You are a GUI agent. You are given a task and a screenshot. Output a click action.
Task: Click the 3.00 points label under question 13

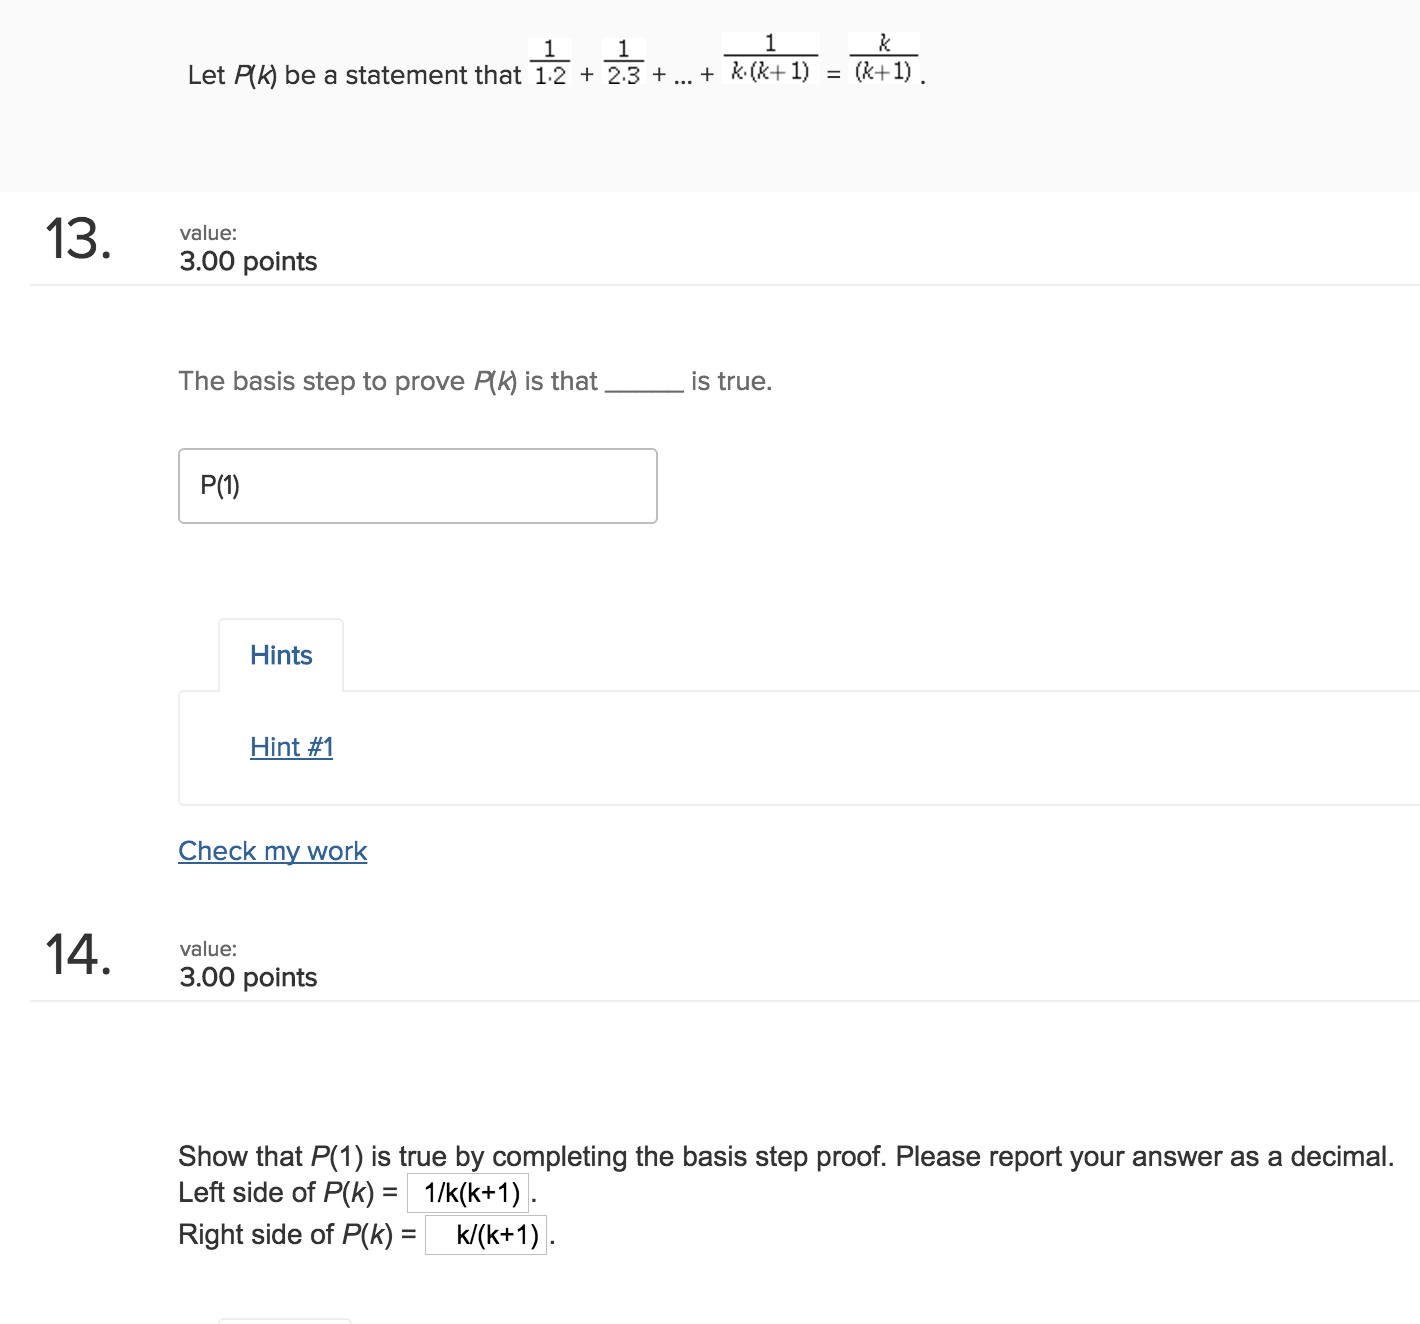(247, 261)
